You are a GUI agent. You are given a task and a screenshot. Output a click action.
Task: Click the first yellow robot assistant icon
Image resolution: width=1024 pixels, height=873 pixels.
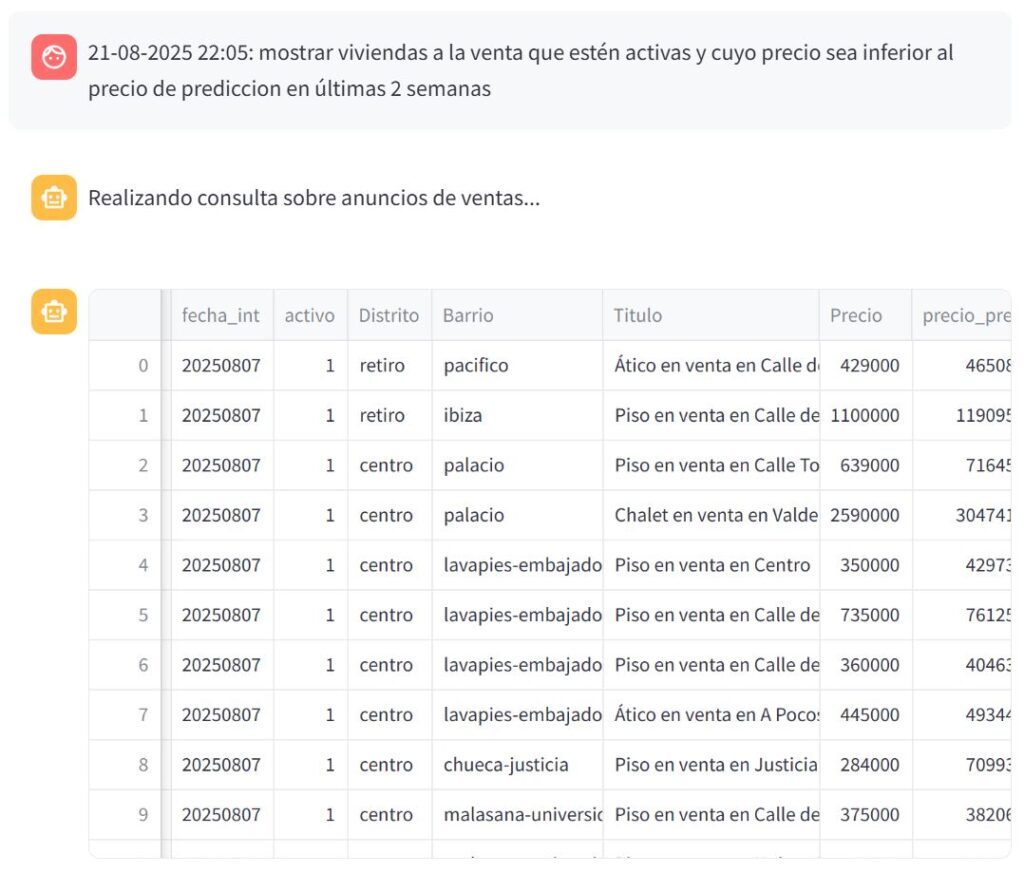click(53, 198)
